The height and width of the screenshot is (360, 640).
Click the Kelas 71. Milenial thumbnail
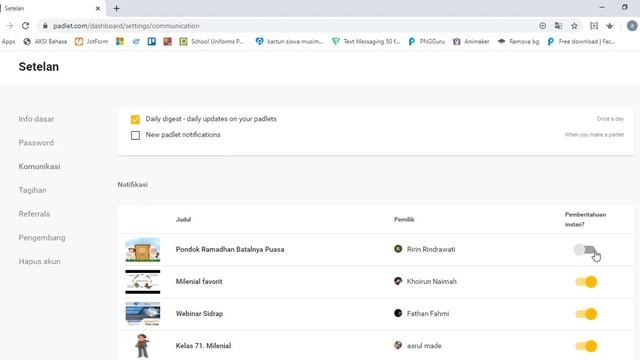click(x=142, y=346)
